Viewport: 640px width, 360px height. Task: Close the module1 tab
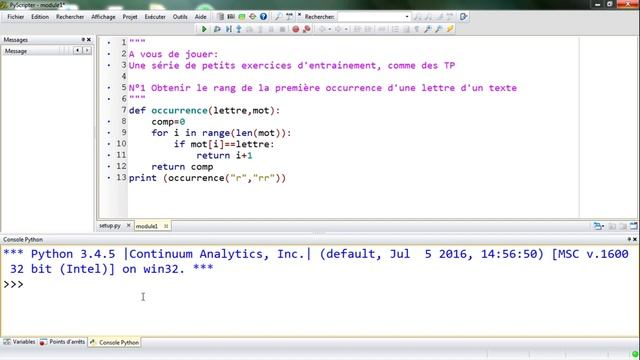pos(166,226)
